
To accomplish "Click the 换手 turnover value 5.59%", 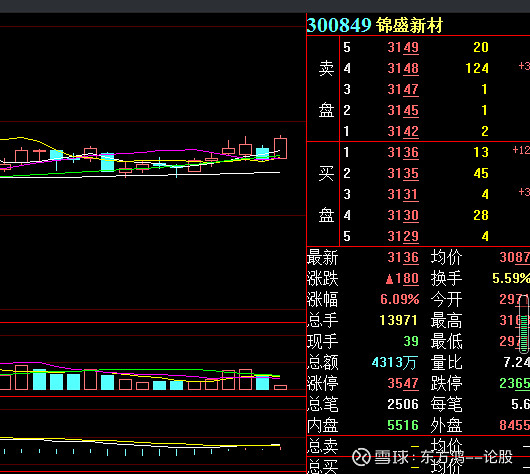I will pos(511,279).
